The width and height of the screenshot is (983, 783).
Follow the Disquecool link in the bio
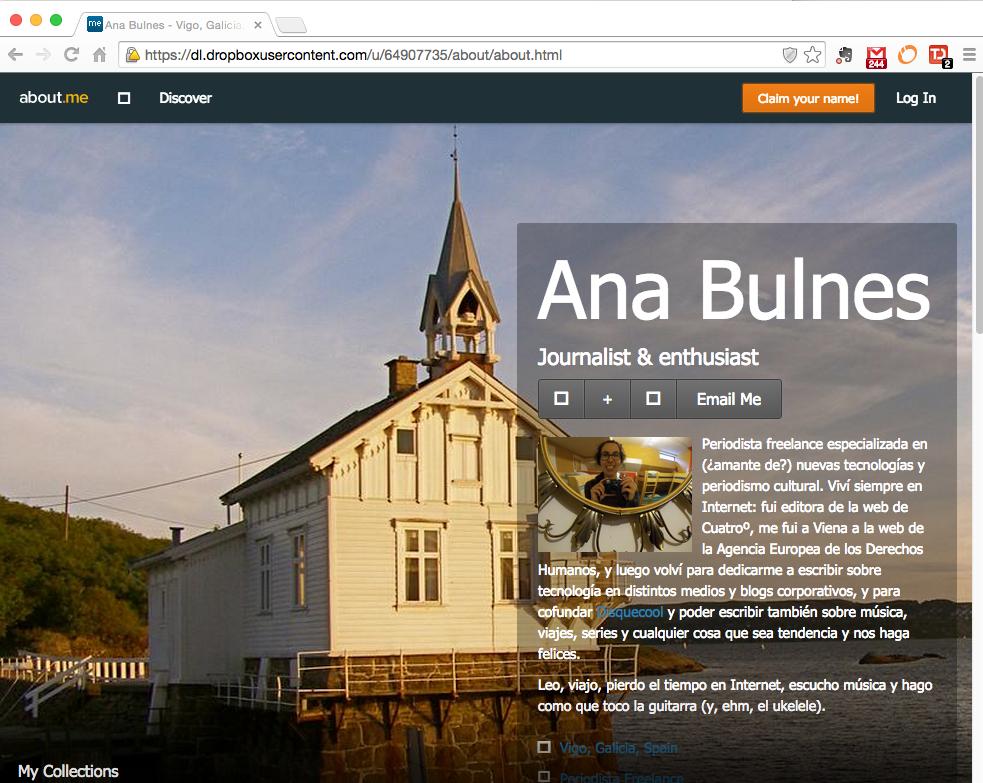point(629,612)
